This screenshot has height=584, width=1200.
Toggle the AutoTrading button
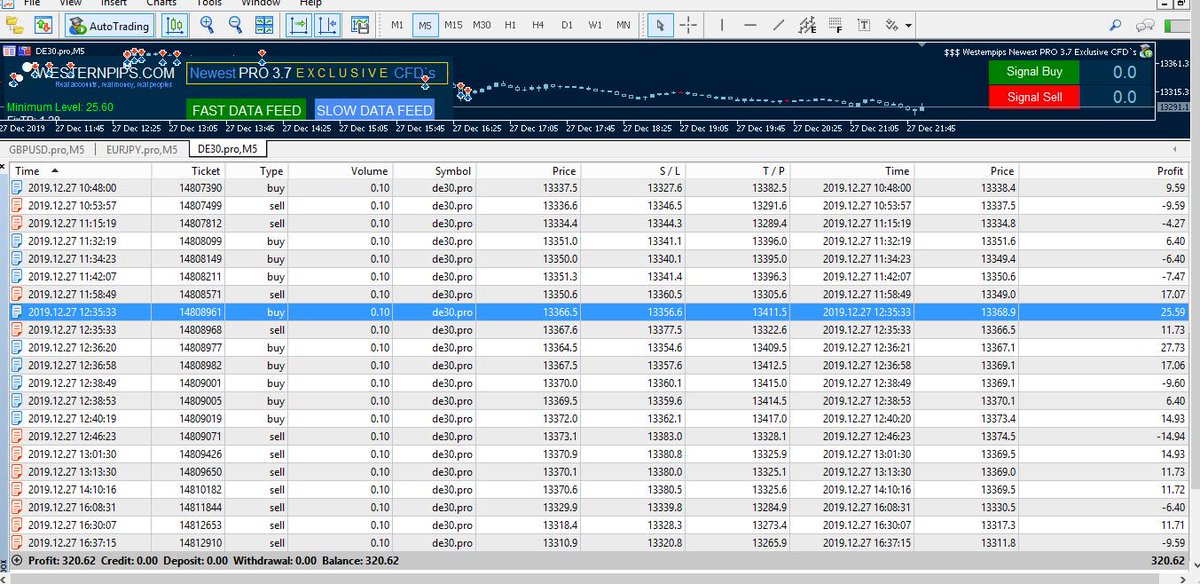coord(110,25)
